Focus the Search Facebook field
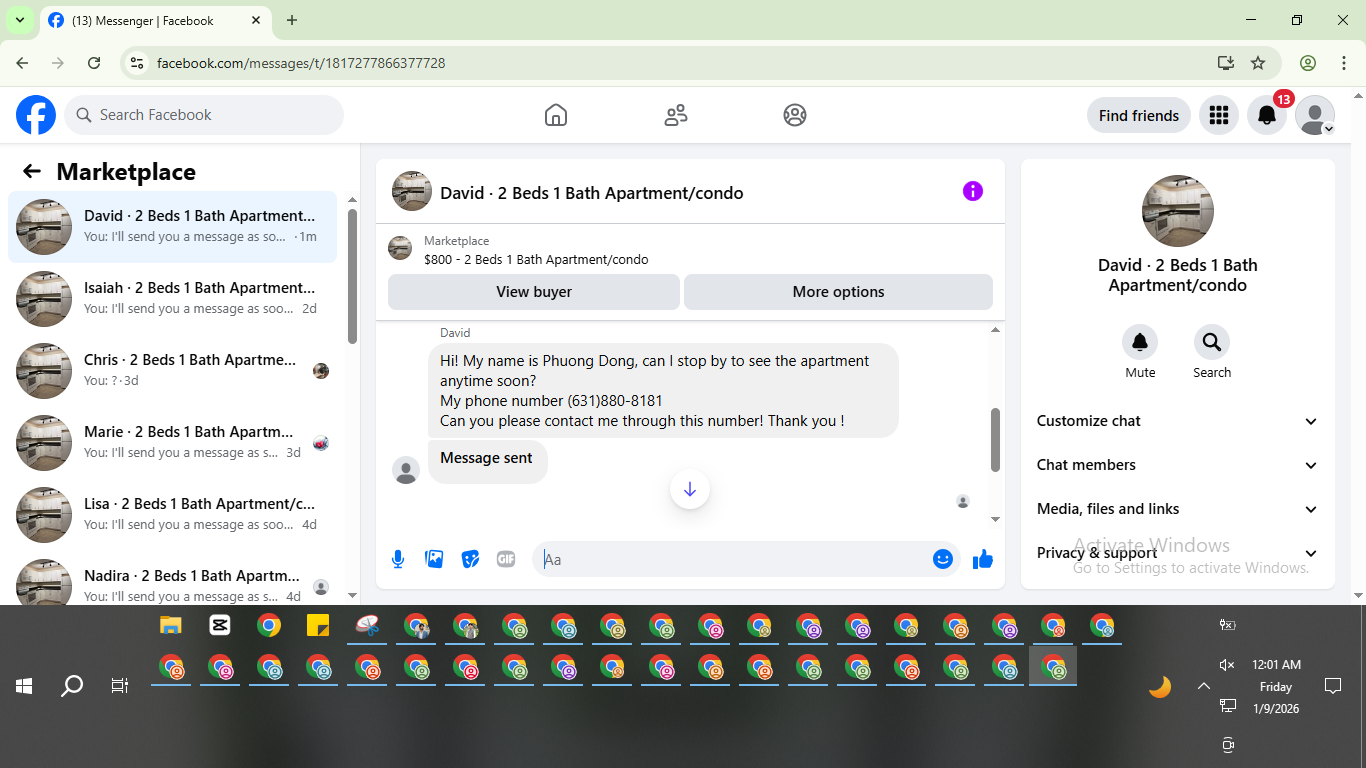The width and height of the screenshot is (1366, 768). coord(204,115)
